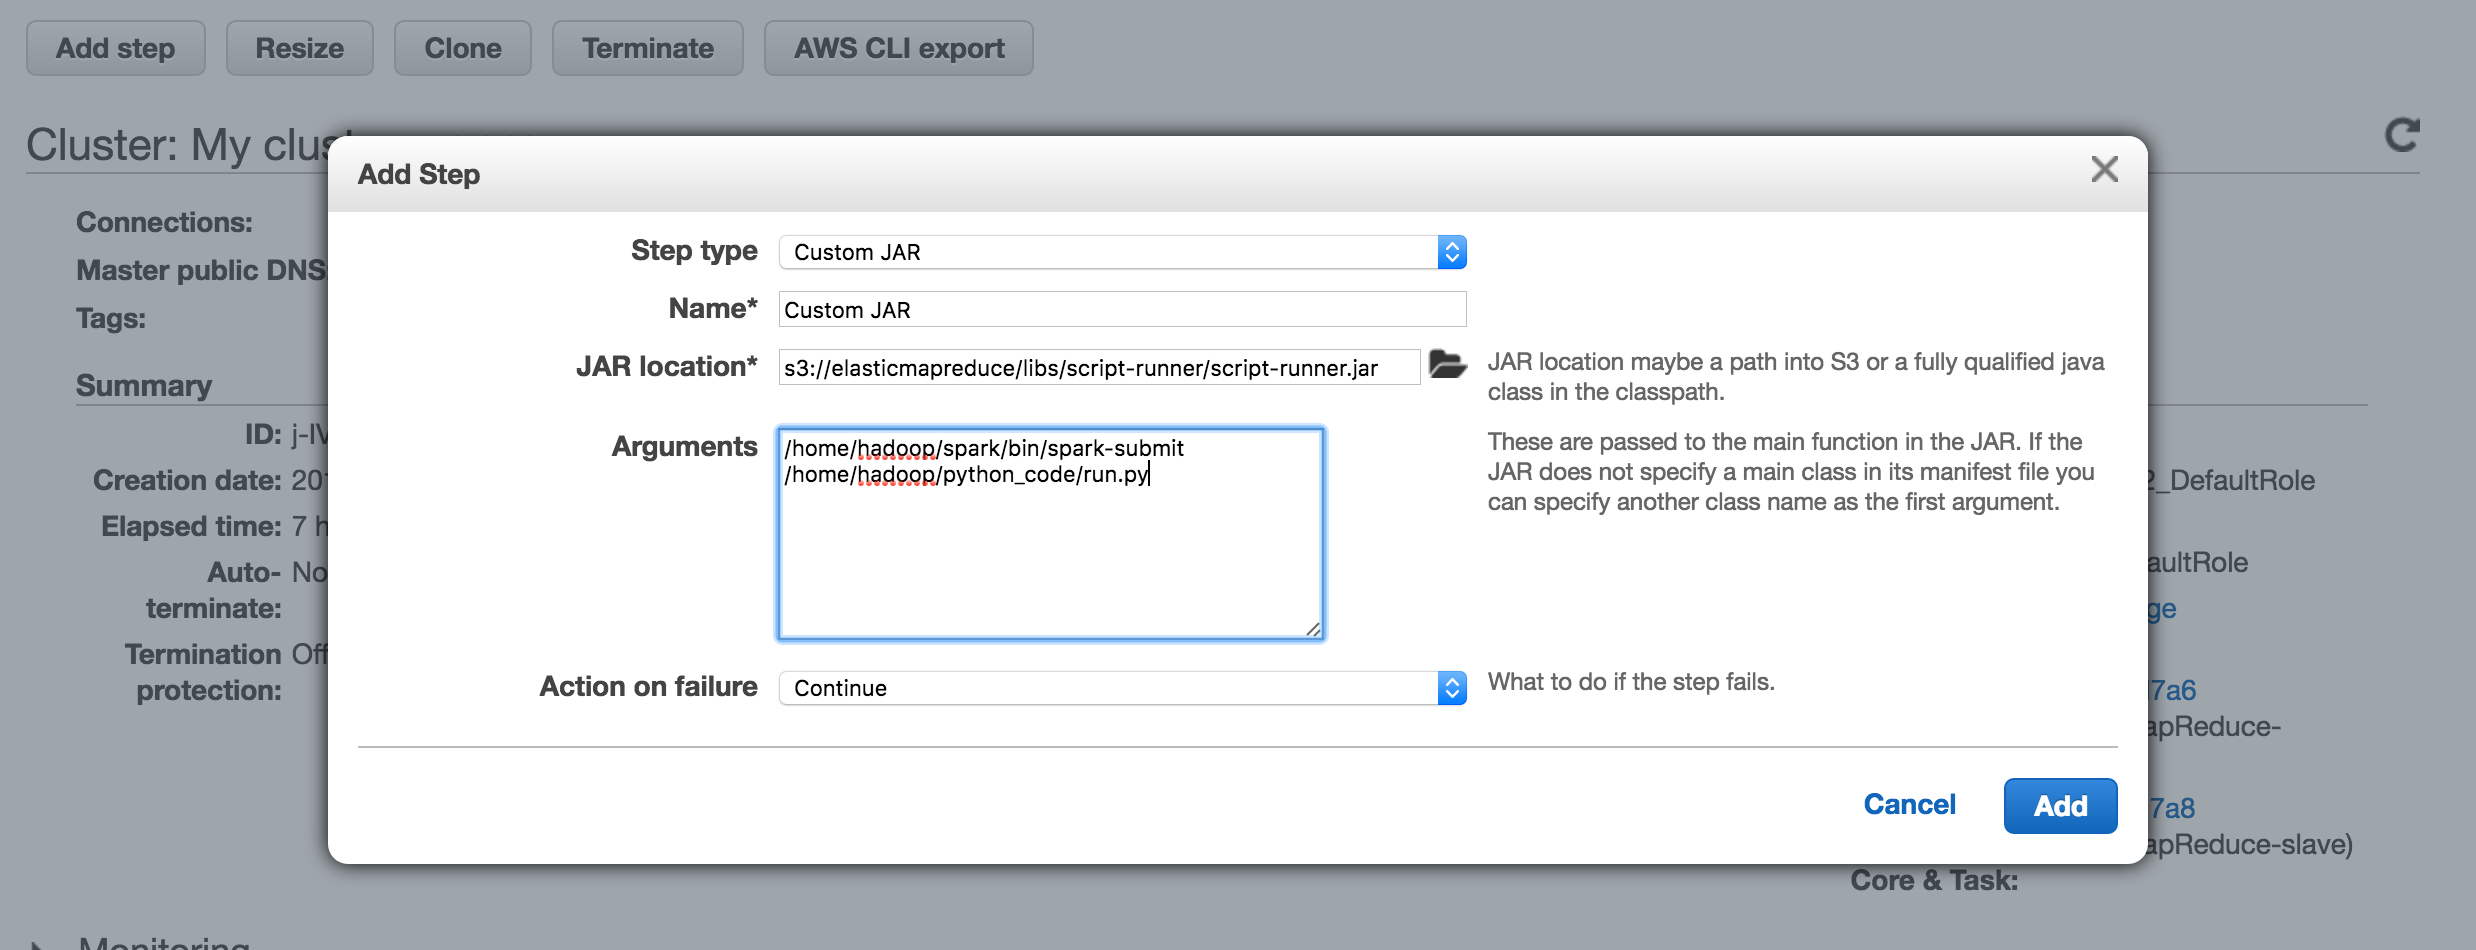Click the JAR location input field
The image size is (2476, 950).
click(x=1098, y=368)
